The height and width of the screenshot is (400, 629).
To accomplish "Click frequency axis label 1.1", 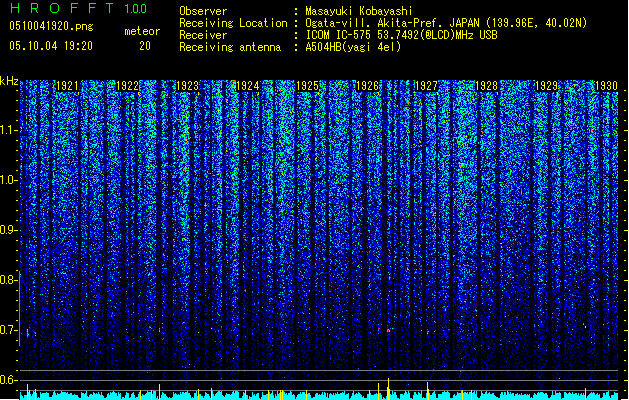I will (x=8, y=130).
